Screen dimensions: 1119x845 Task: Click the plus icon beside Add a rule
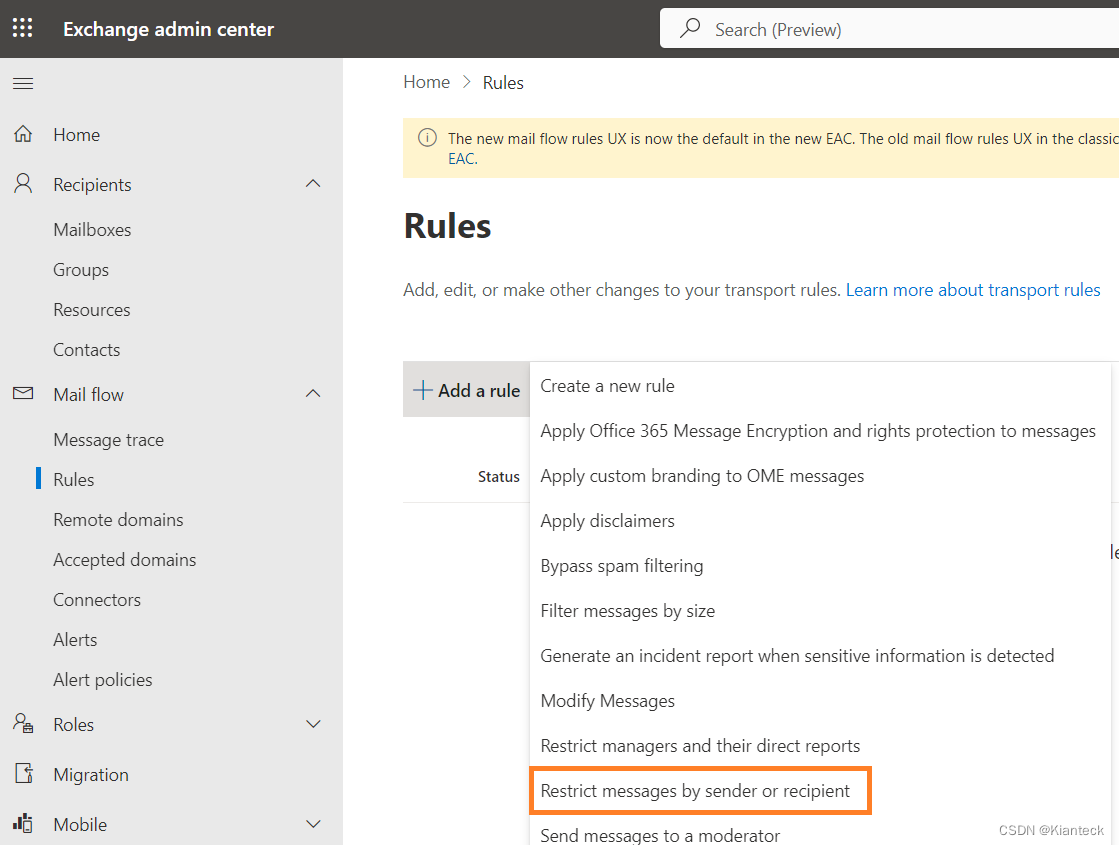tap(422, 390)
